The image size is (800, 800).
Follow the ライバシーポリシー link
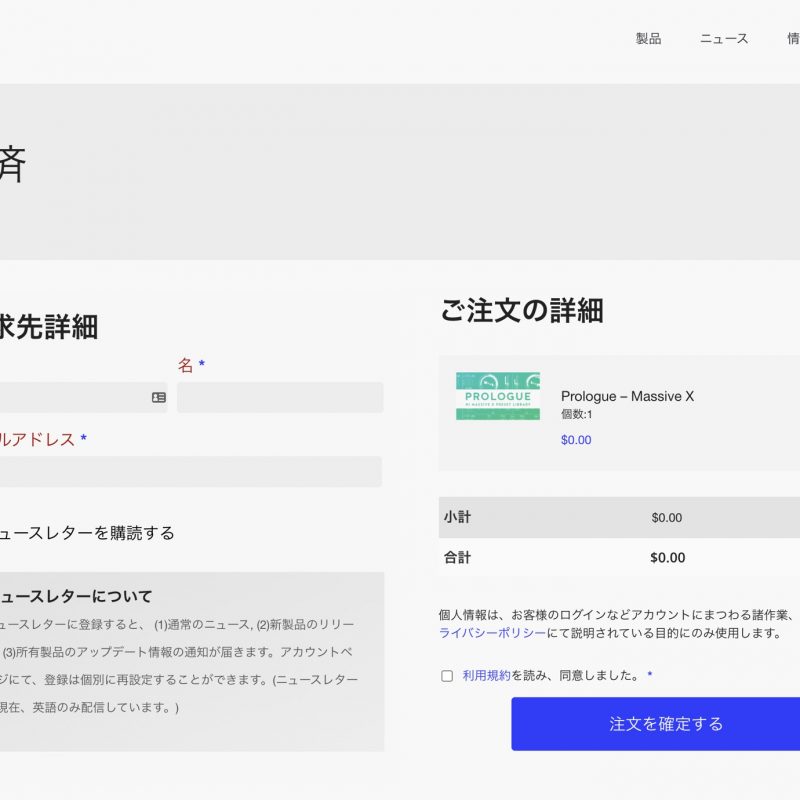click(x=492, y=633)
